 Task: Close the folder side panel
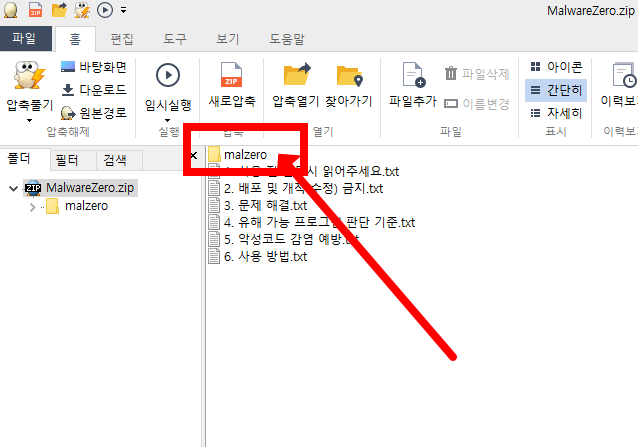point(194,155)
